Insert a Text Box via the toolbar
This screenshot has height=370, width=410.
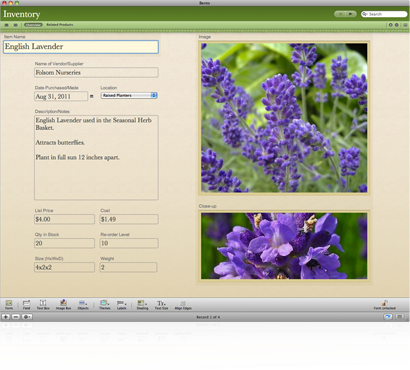pos(43,305)
